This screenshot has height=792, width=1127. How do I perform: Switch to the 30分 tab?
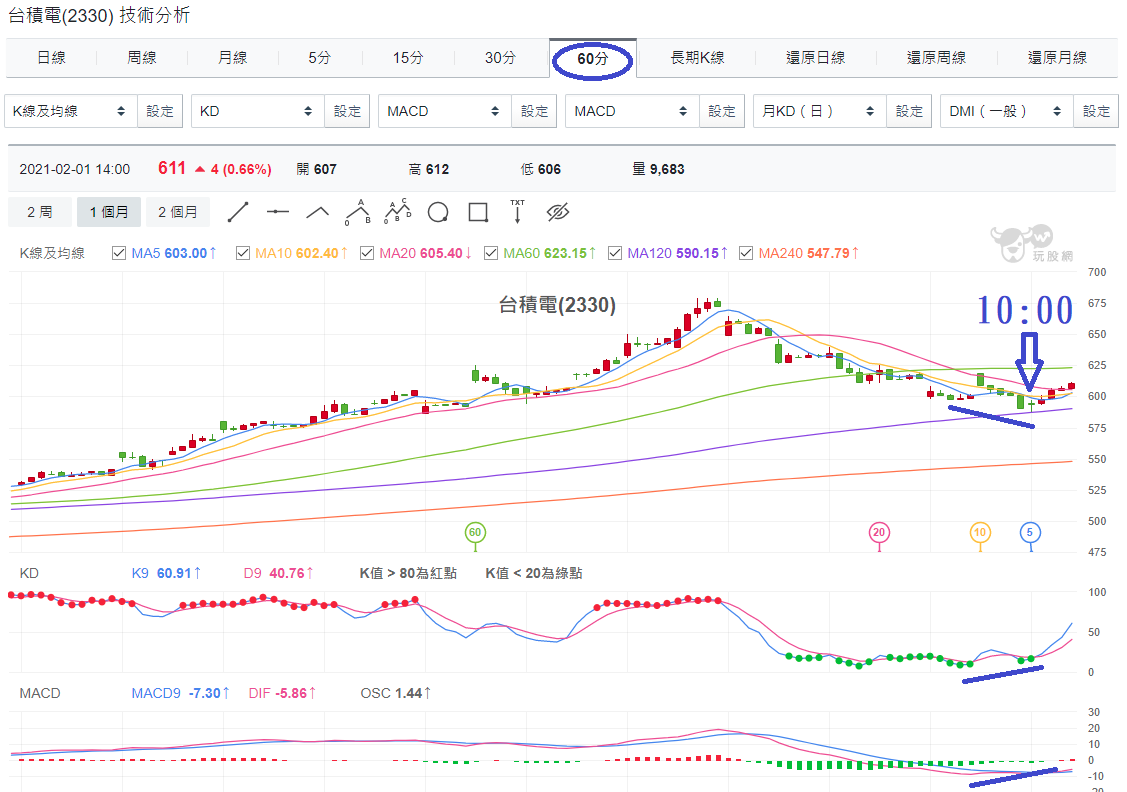click(500, 57)
